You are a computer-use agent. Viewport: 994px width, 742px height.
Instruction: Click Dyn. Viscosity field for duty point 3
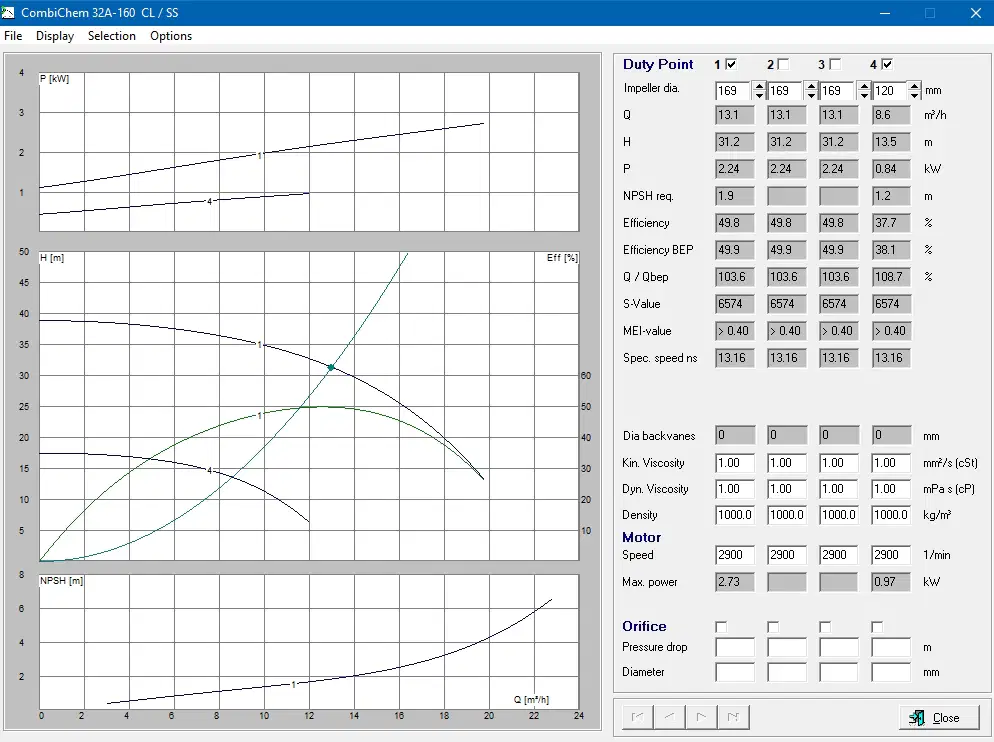point(839,489)
